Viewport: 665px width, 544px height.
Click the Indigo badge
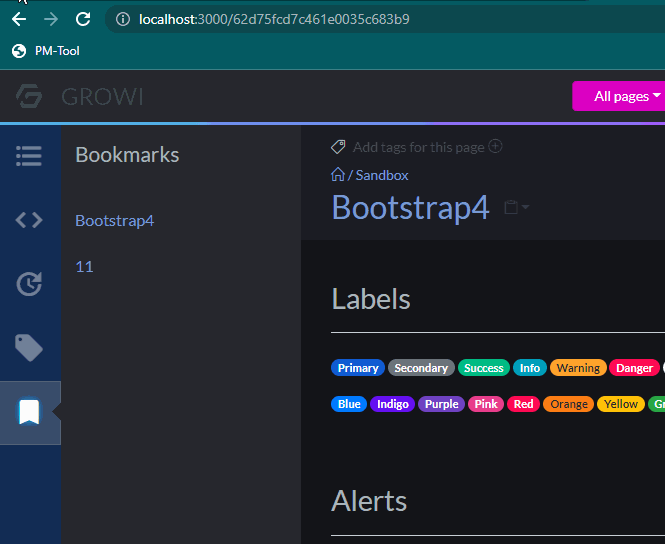click(x=393, y=404)
